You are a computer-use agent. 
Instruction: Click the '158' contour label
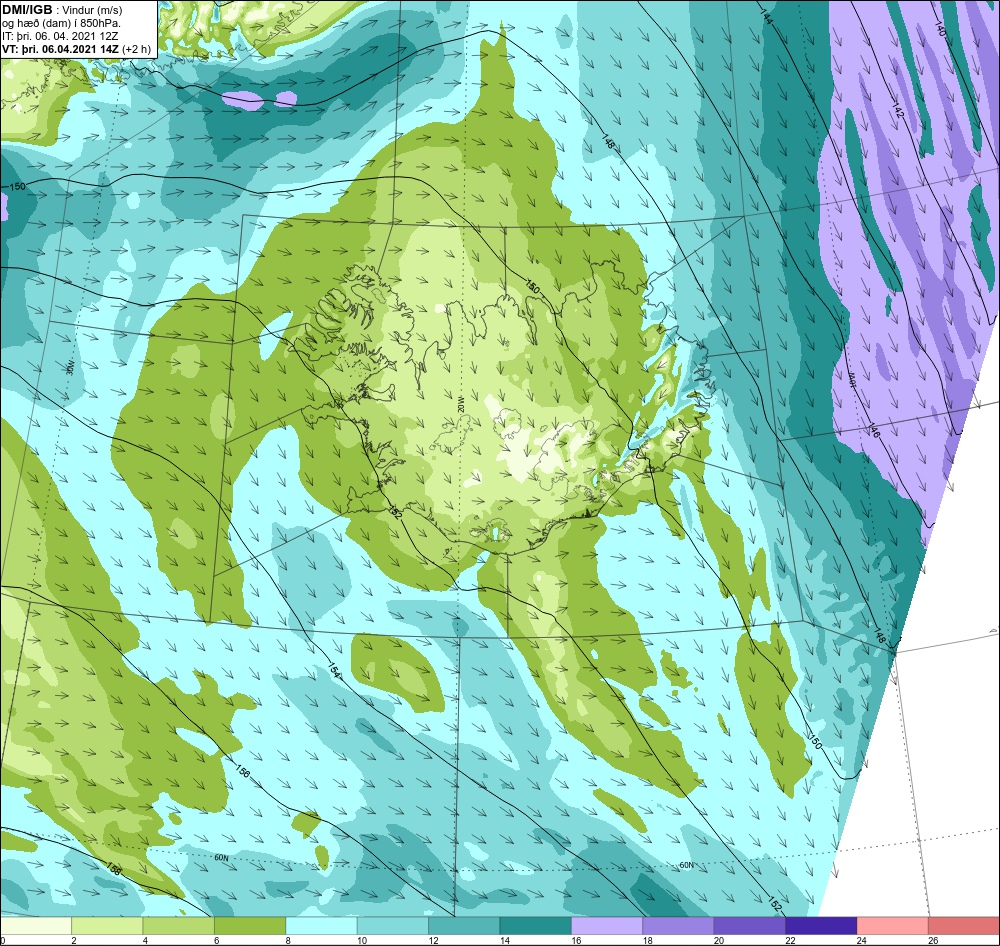coord(113,869)
